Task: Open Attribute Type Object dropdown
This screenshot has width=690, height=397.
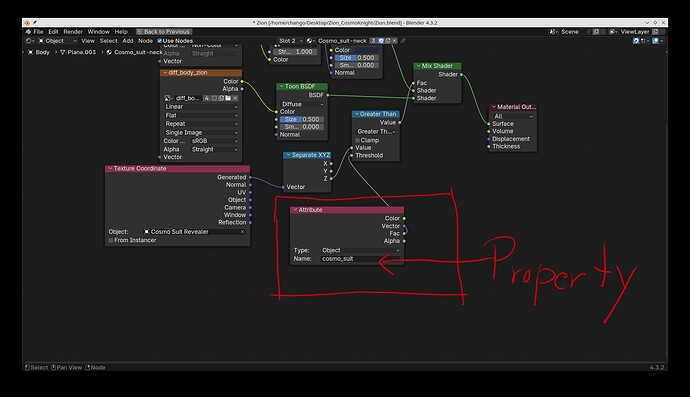Action: [360, 250]
